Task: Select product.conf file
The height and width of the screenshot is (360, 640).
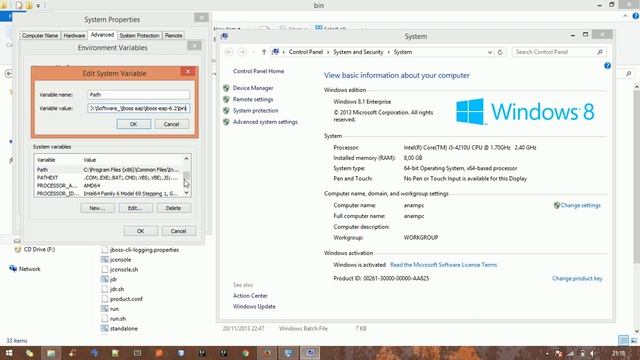Action: tap(122, 299)
